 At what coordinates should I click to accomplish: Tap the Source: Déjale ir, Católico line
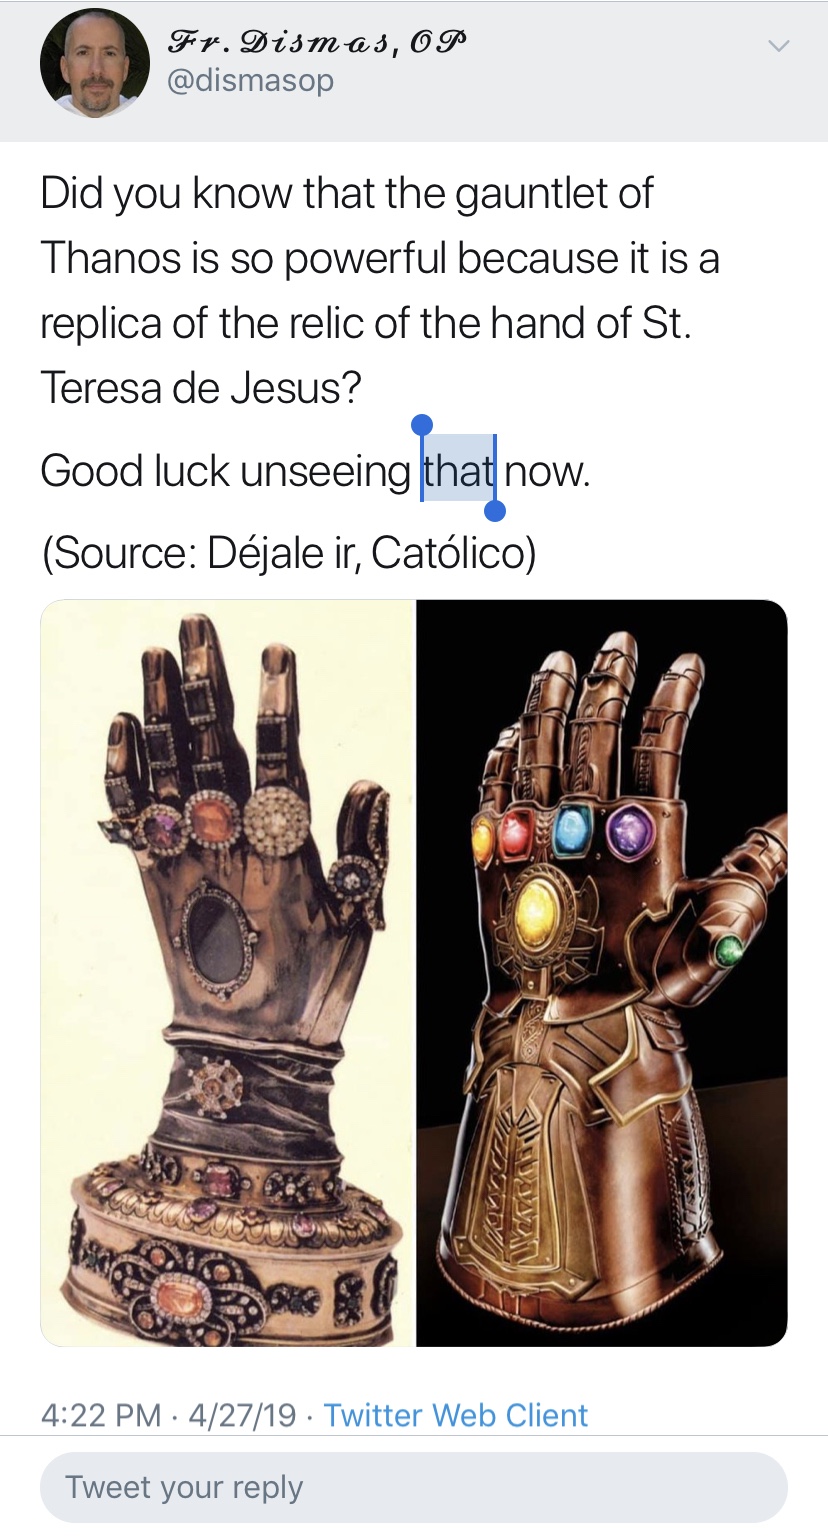point(288,552)
